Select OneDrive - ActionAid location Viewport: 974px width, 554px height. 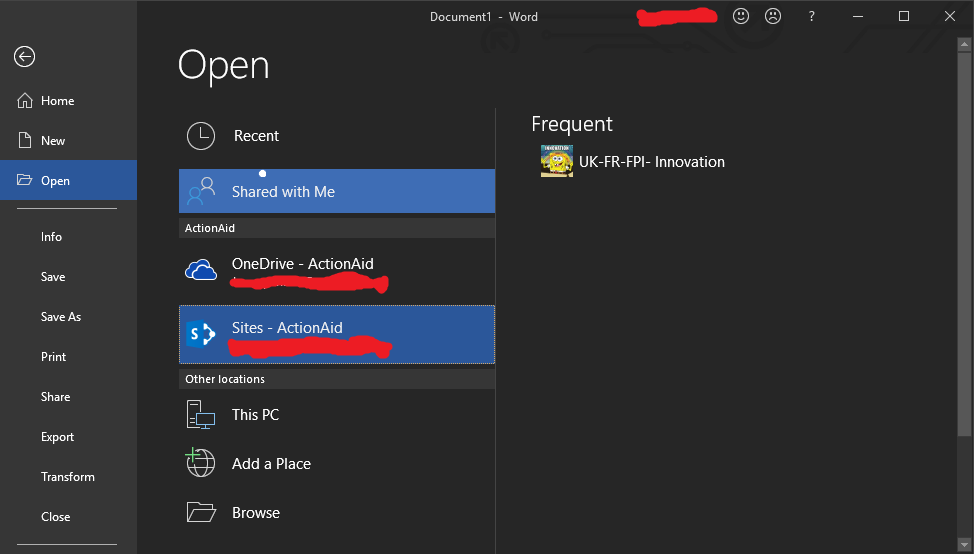(x=337, y=271)
